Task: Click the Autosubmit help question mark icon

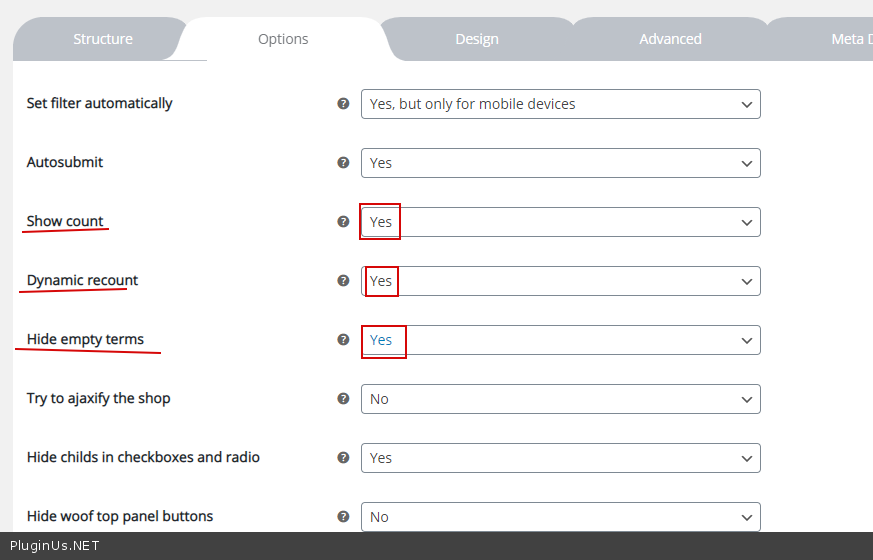Action: point(343,162)
